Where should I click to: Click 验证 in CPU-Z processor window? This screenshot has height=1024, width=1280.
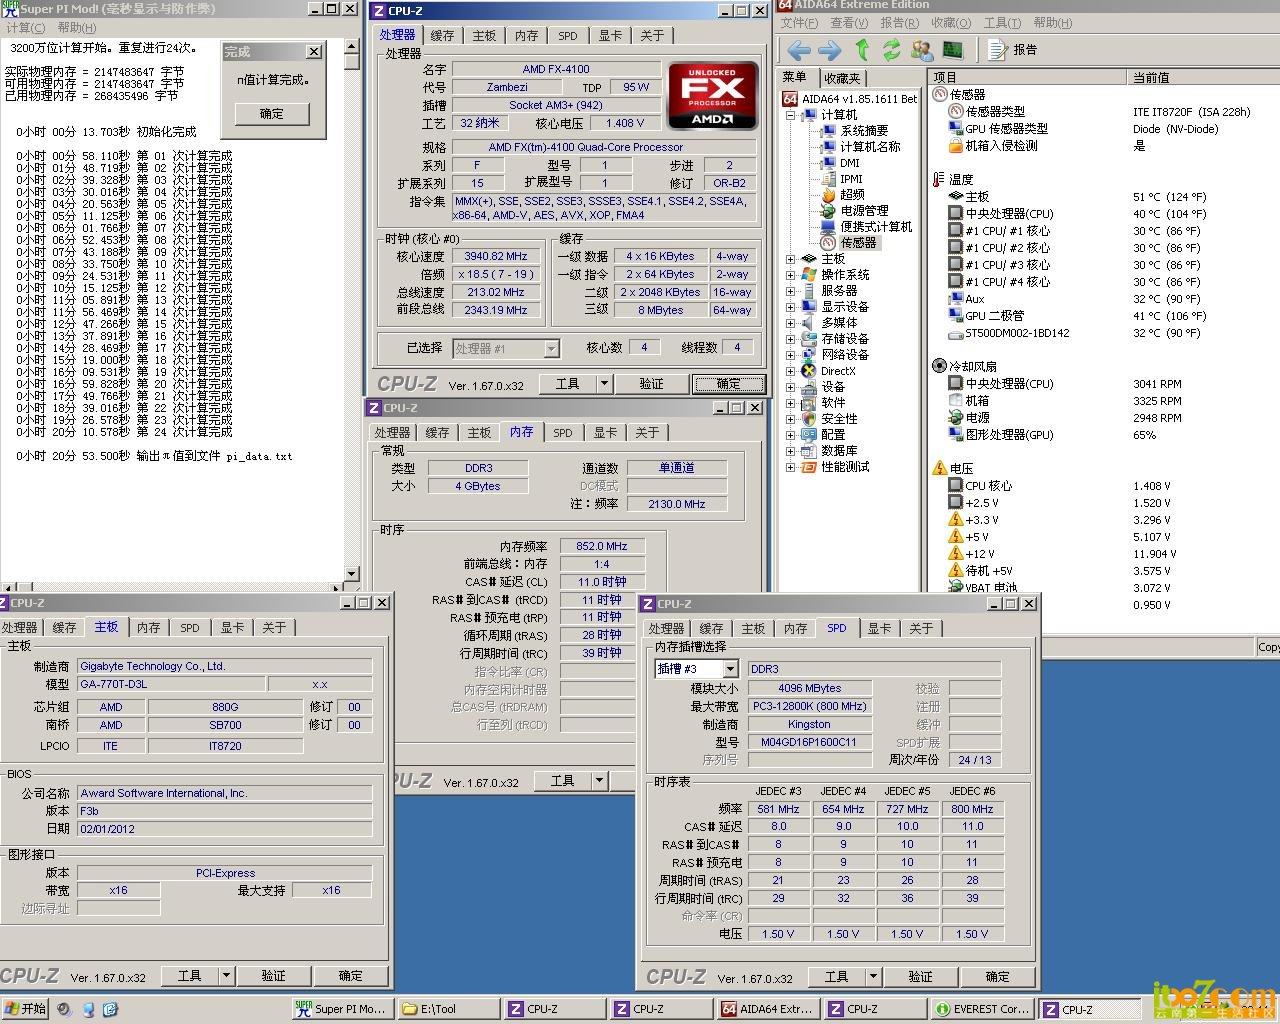point(652,384)
